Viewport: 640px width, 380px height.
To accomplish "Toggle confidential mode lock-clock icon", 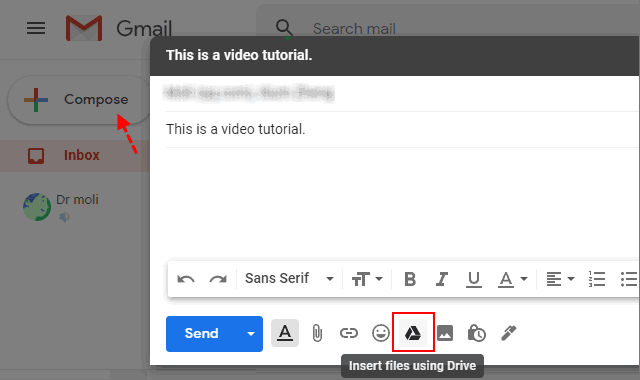I will pyautogui.click(x=477, y=333).
